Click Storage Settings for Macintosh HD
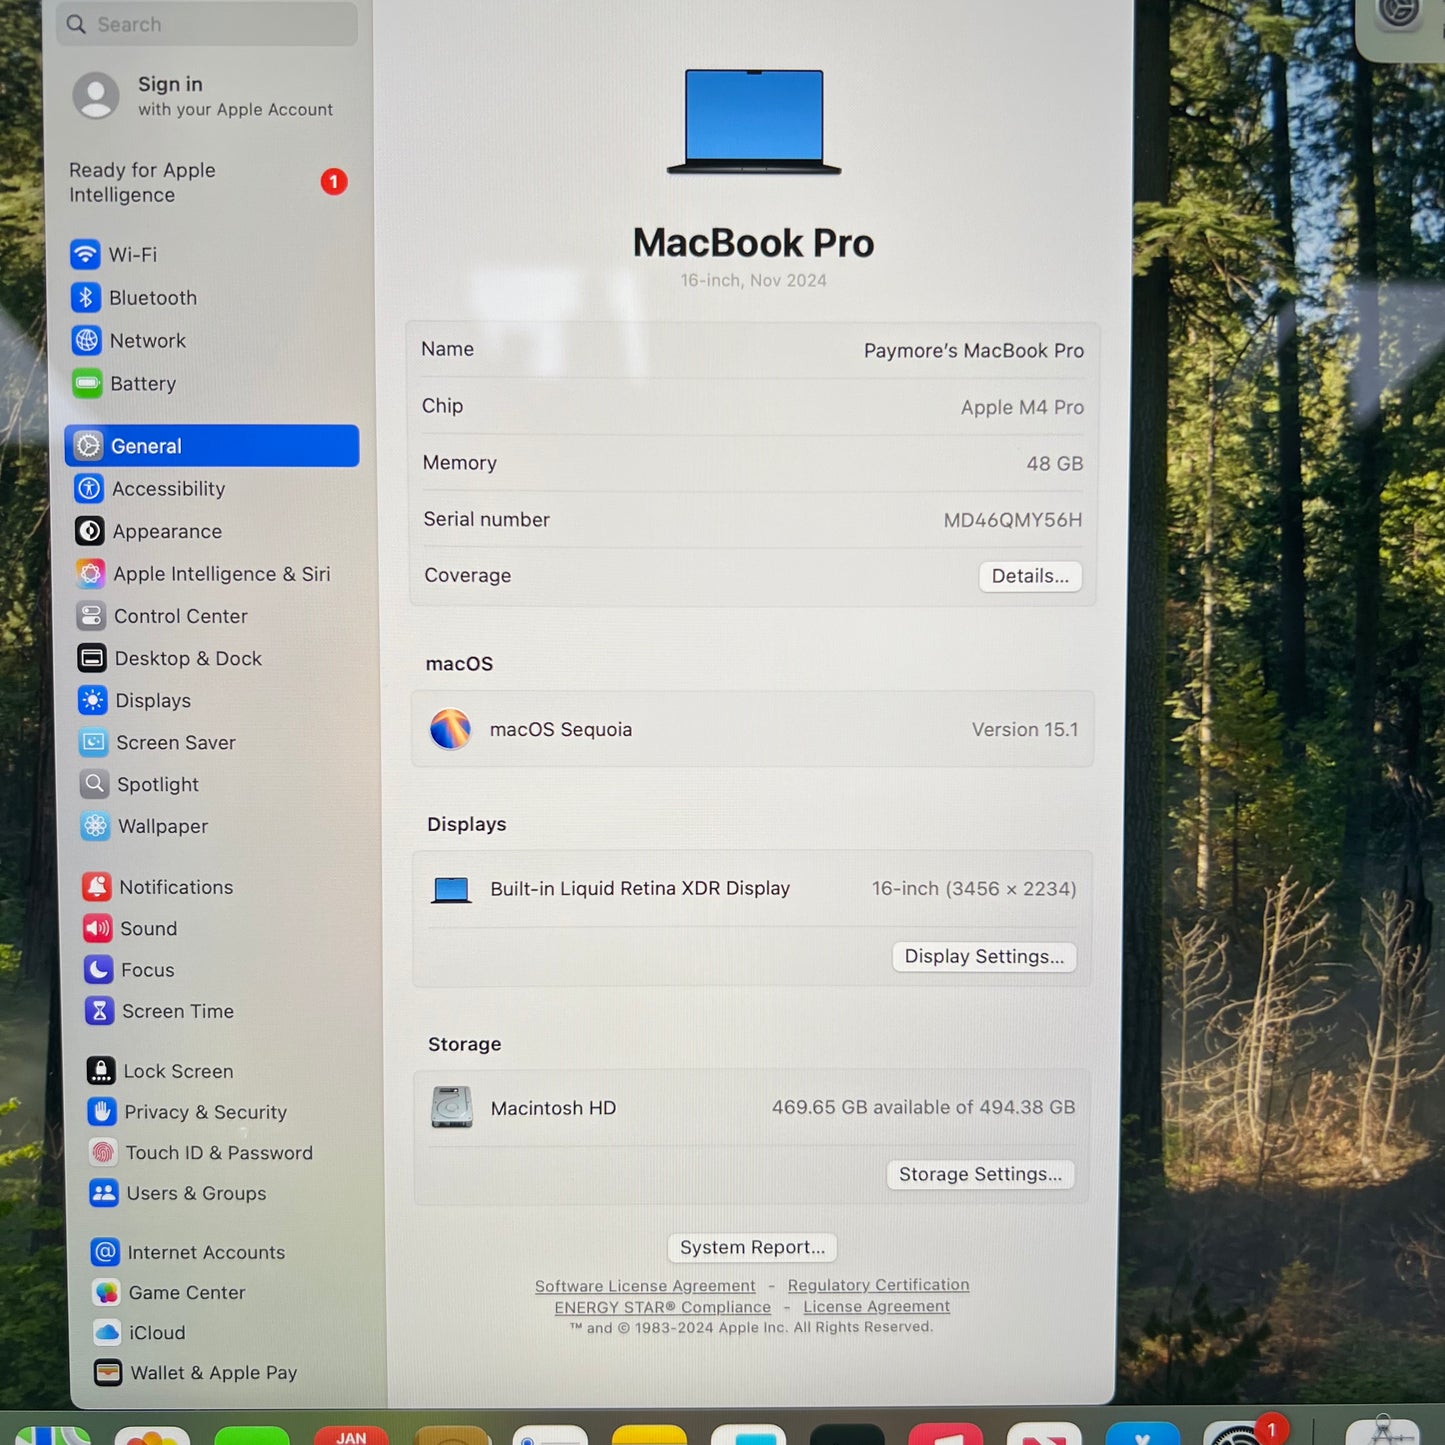Screen dimensions: 1445x1445 980,1174
